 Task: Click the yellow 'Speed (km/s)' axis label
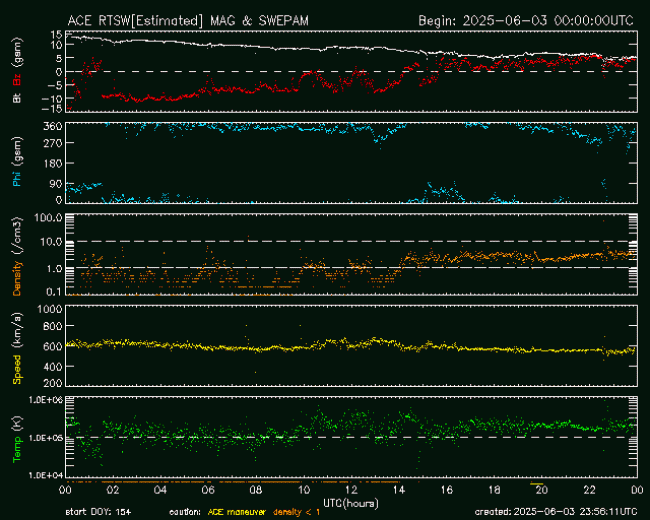pos(17,348)
